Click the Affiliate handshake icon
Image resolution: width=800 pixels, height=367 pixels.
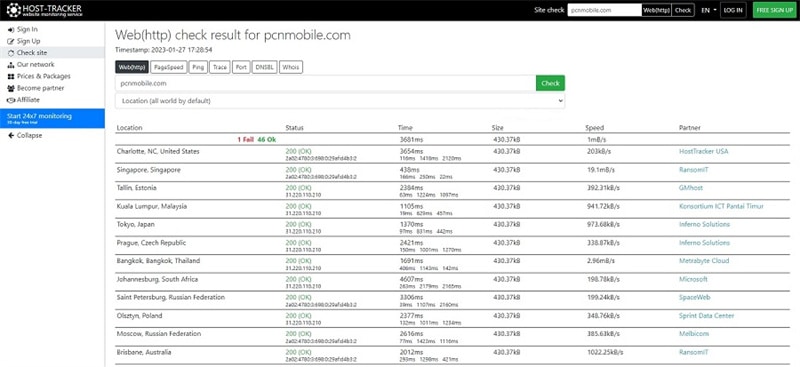(x=11, y=100)
